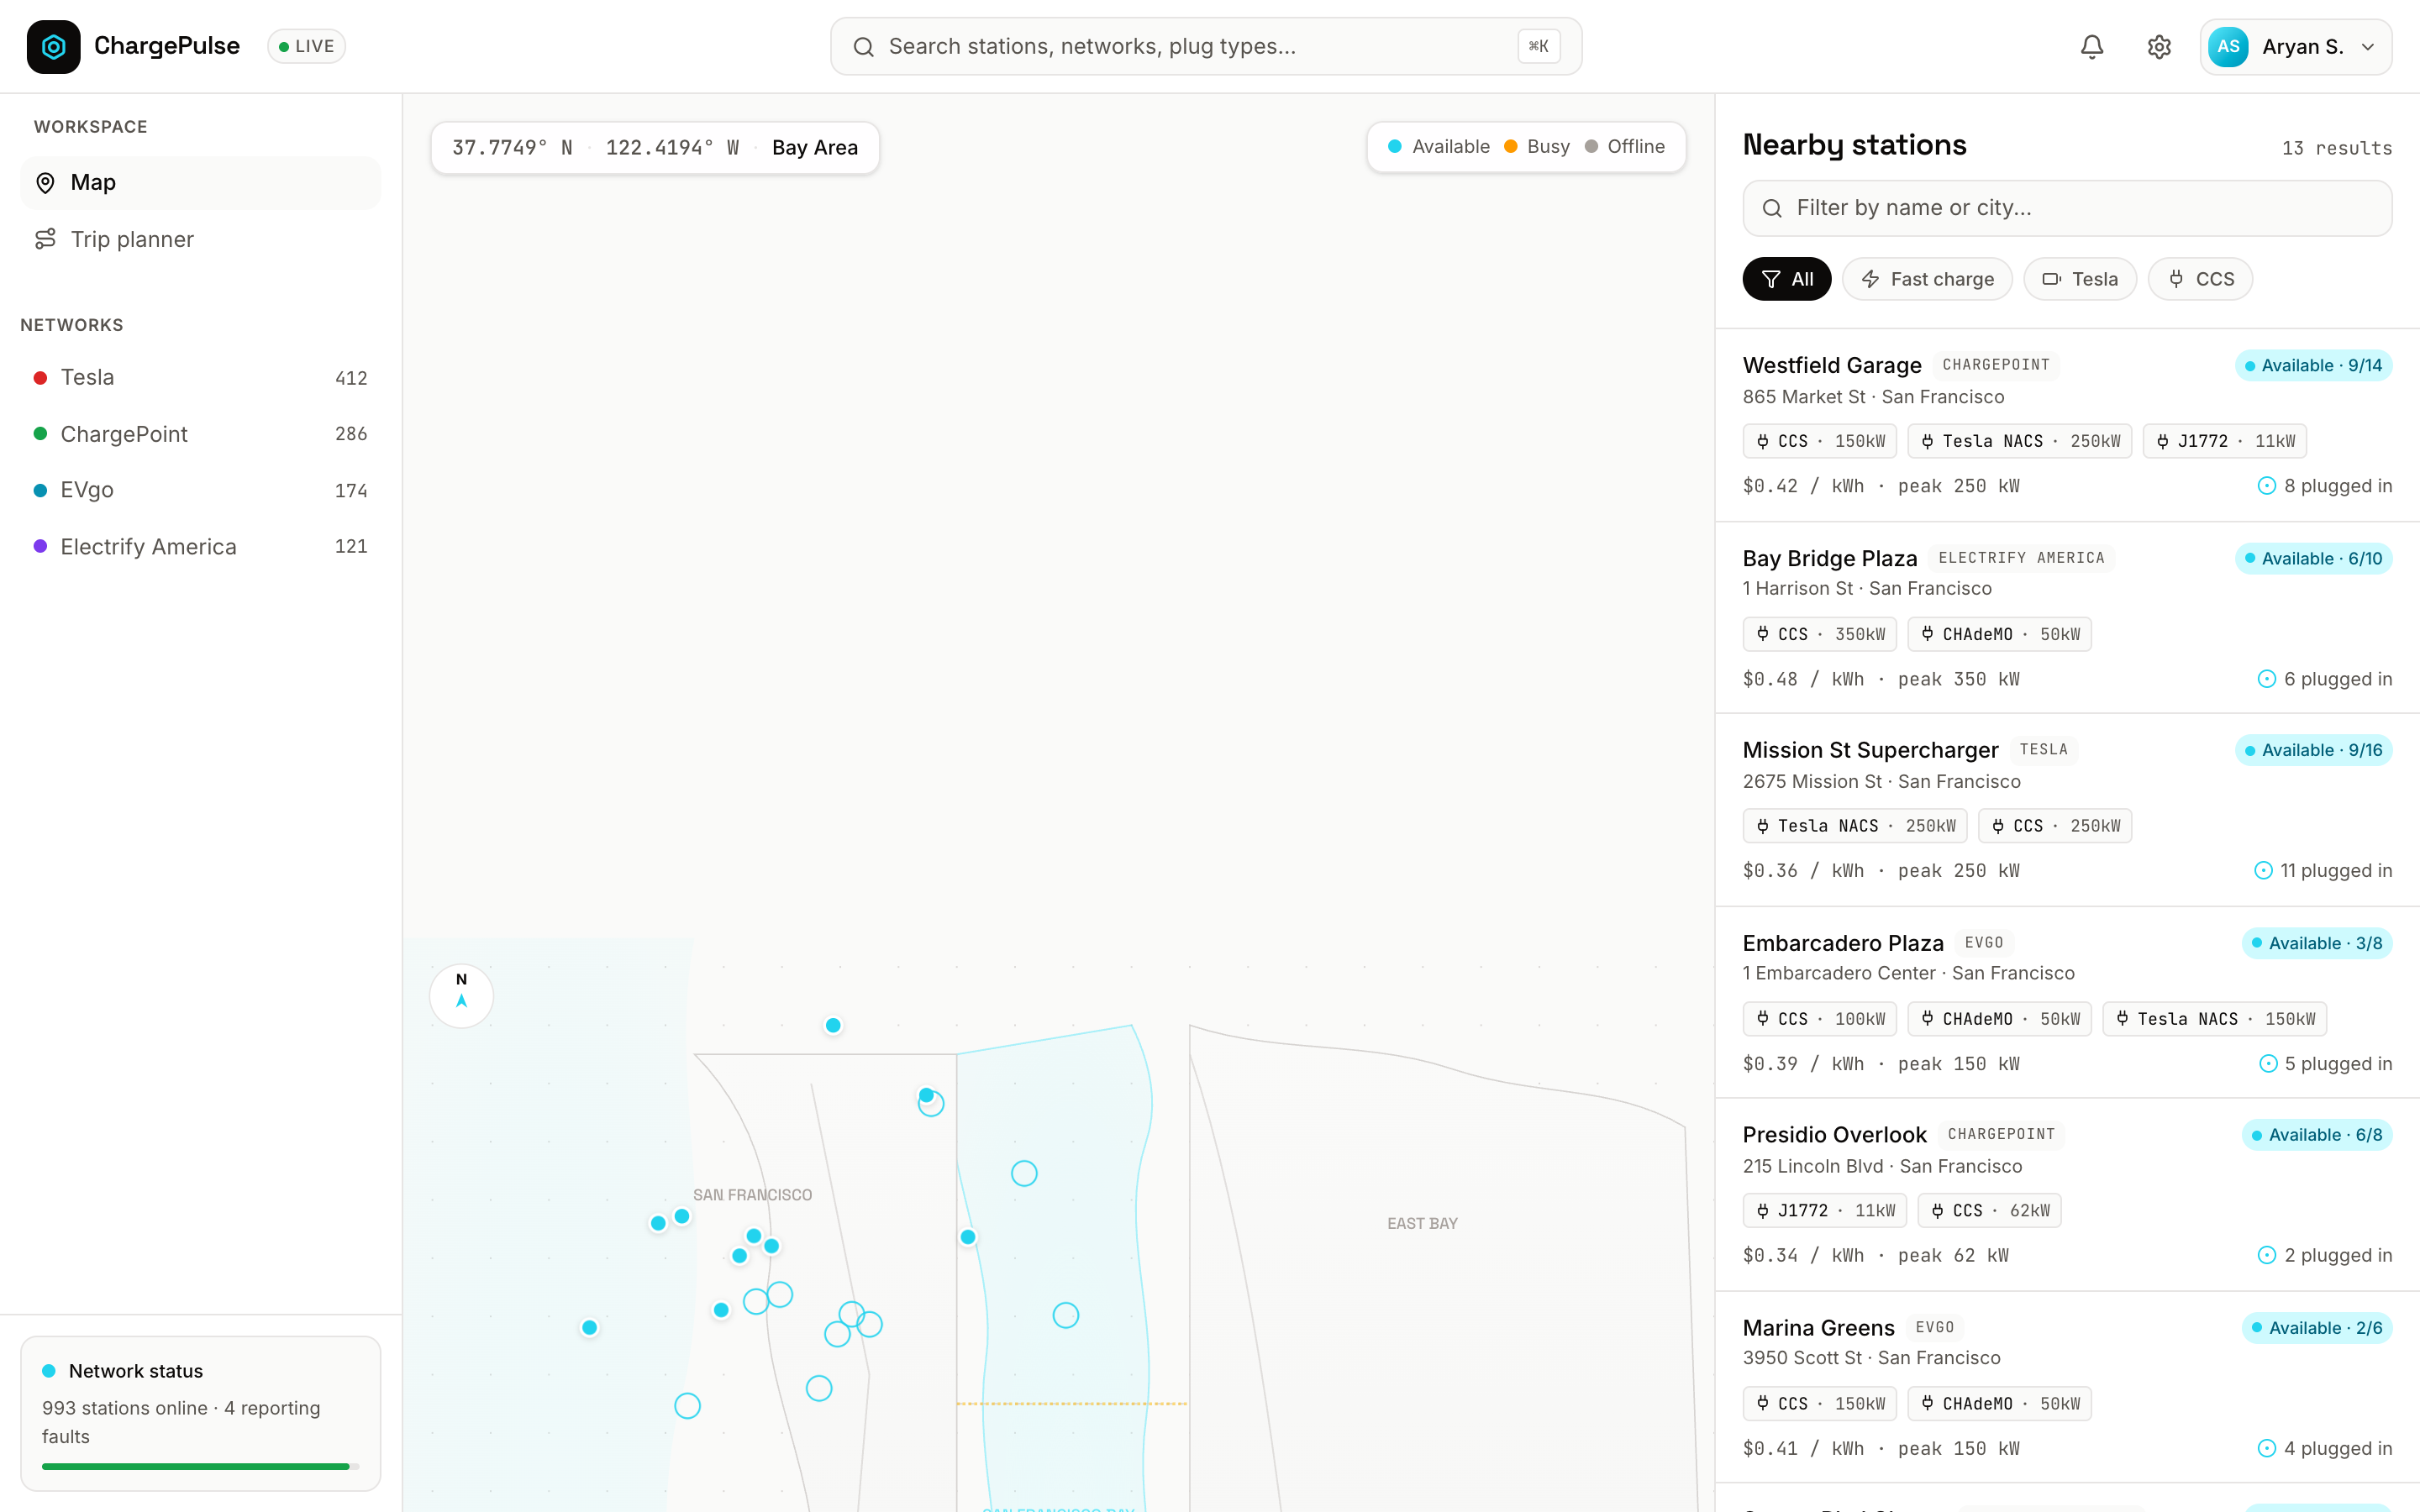The image size is (2420, 1512).
Task: Click the ELECTRIFY AMERICA tag on Bay Bridge Plaza
Action: (2021, 558)
